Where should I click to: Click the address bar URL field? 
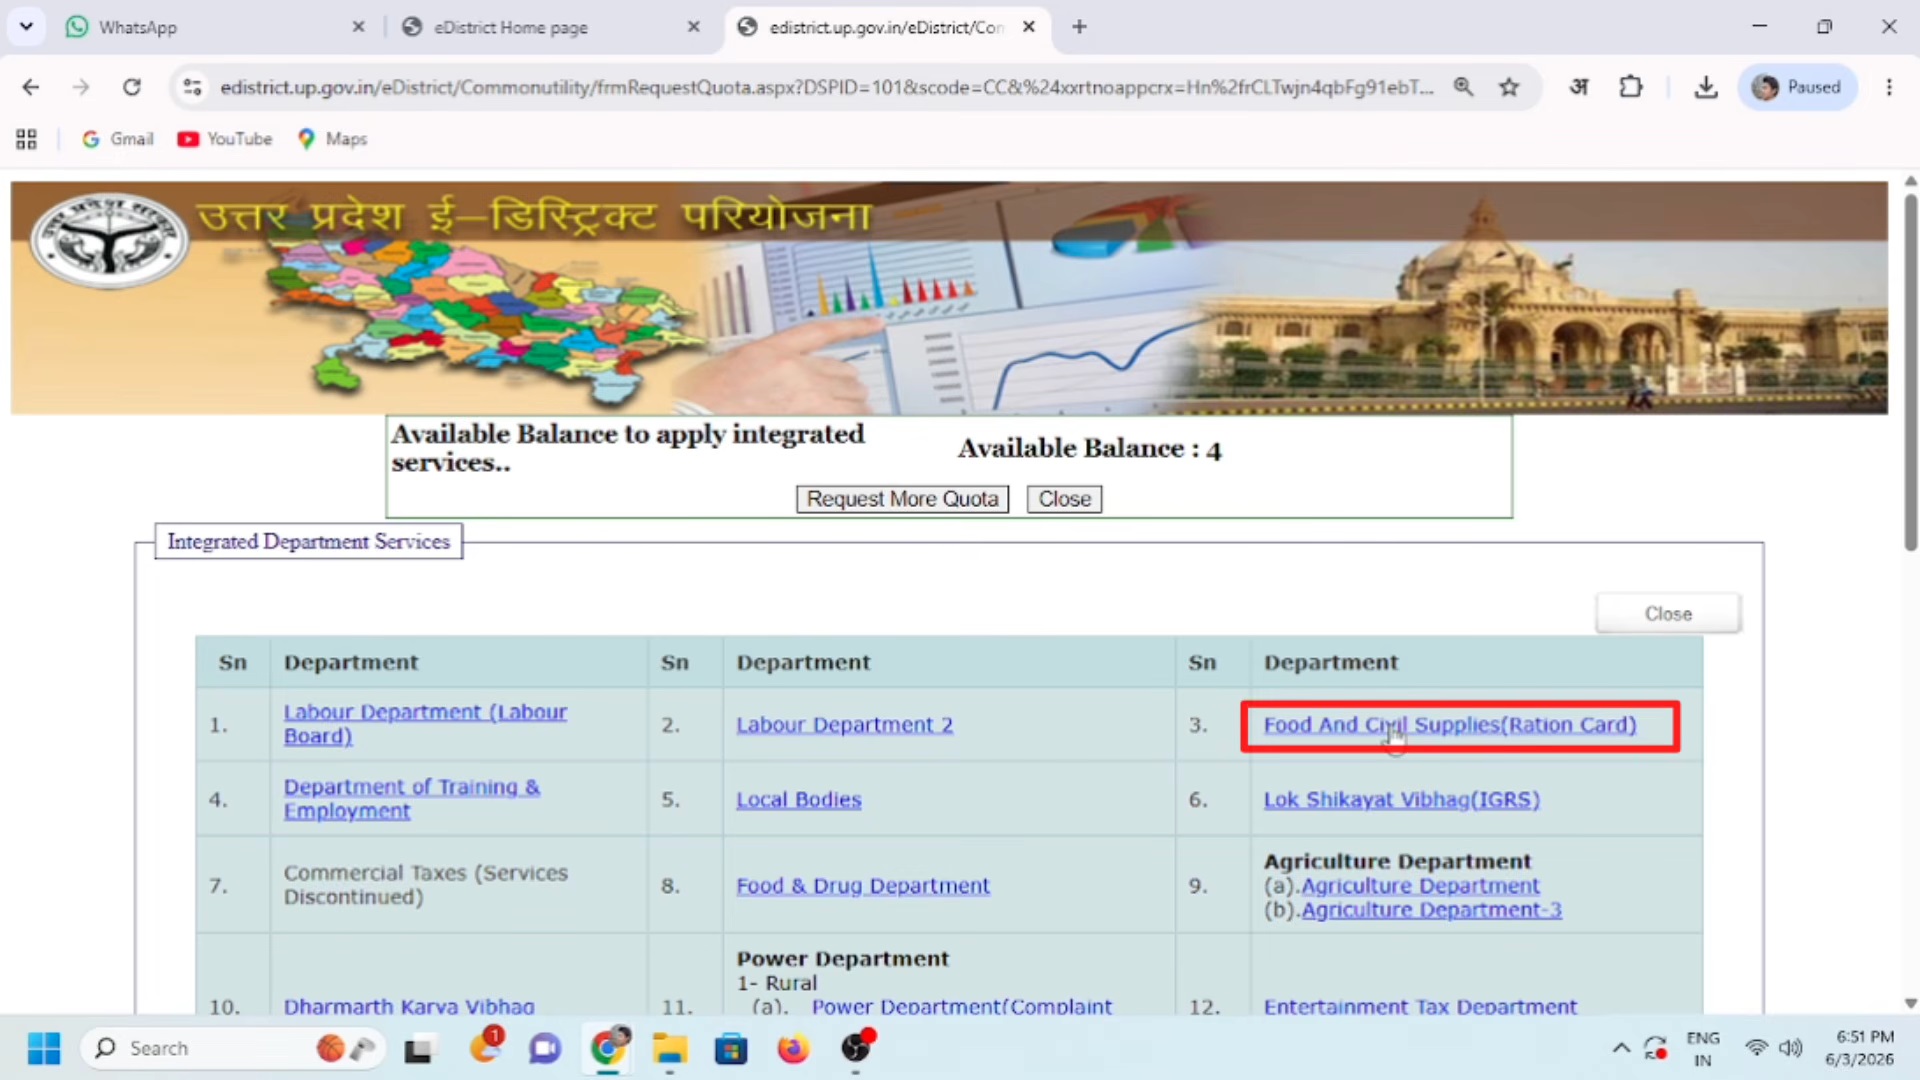pyautogui.click(x=826, y=87)
